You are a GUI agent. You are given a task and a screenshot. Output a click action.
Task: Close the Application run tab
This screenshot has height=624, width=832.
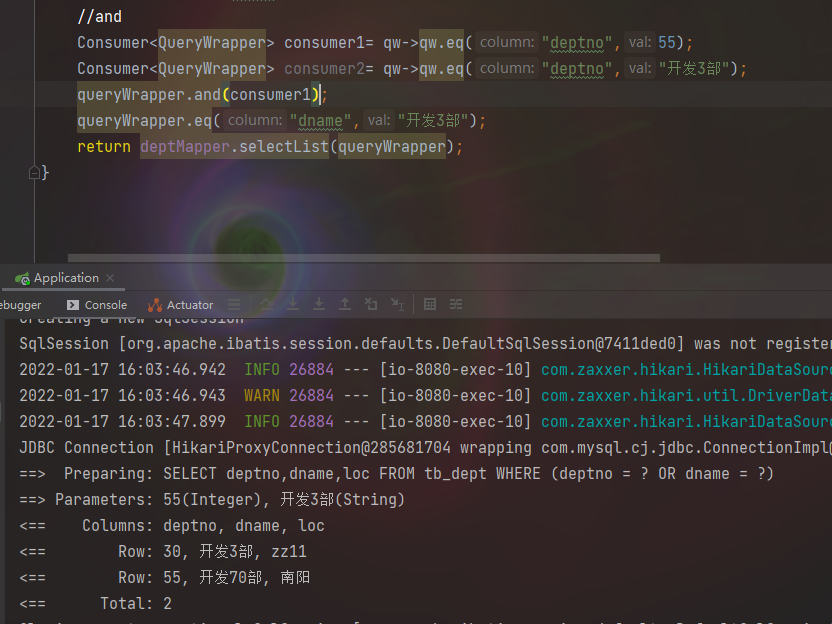pos(110,278)
